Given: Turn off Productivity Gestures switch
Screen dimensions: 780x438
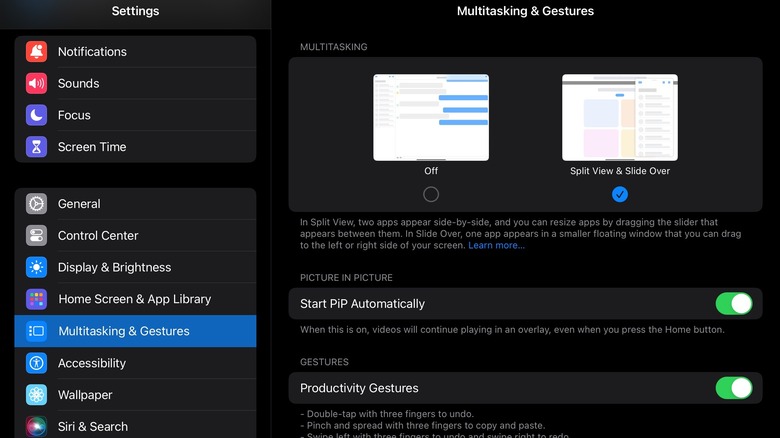Looking at the screenshot, I should 733,388.
